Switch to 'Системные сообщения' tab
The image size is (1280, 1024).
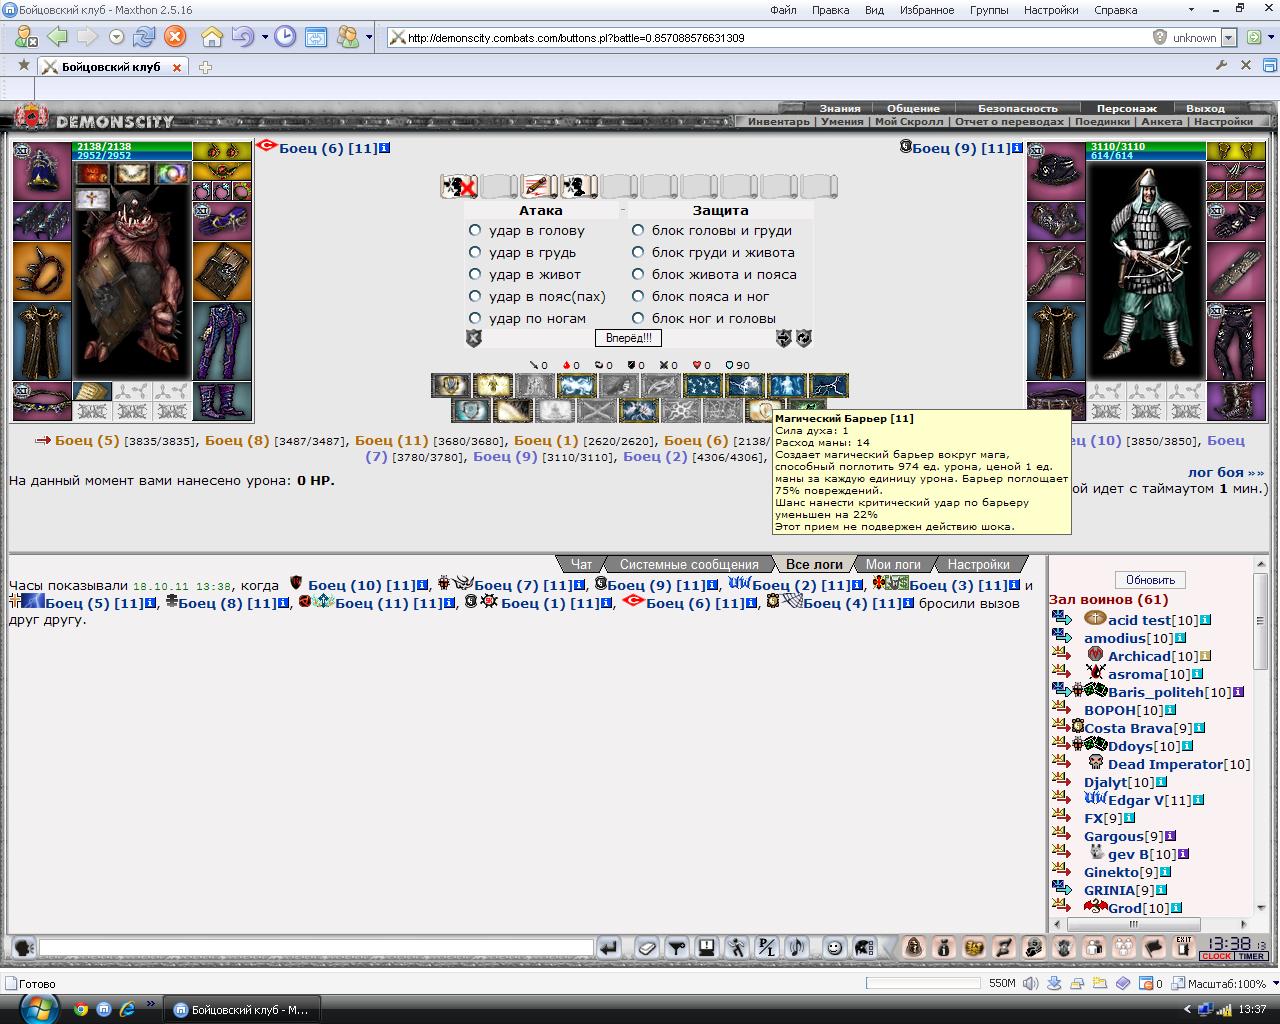click(689, 564)
